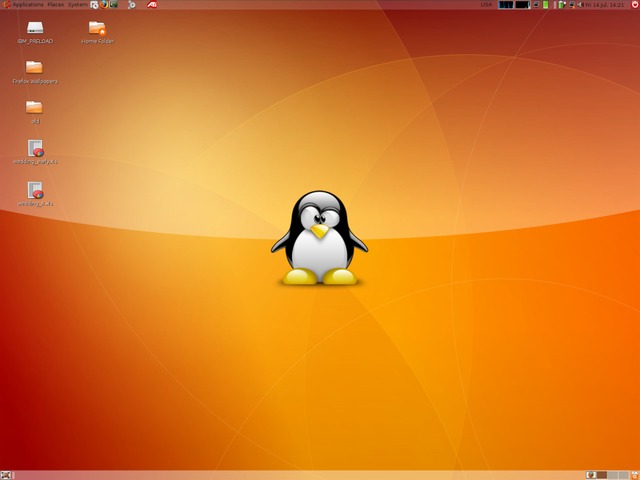
Task: Select the folder named old
Action: 34,107
